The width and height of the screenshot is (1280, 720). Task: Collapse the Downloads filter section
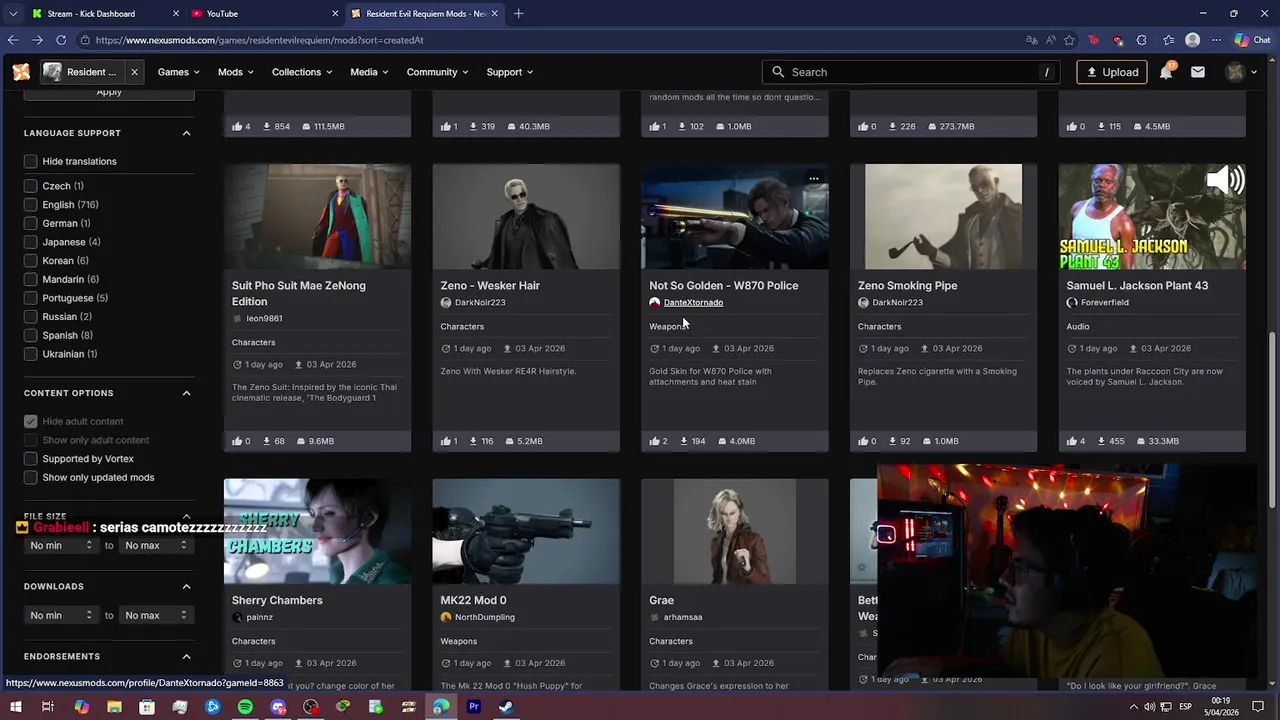click(186, 586)
